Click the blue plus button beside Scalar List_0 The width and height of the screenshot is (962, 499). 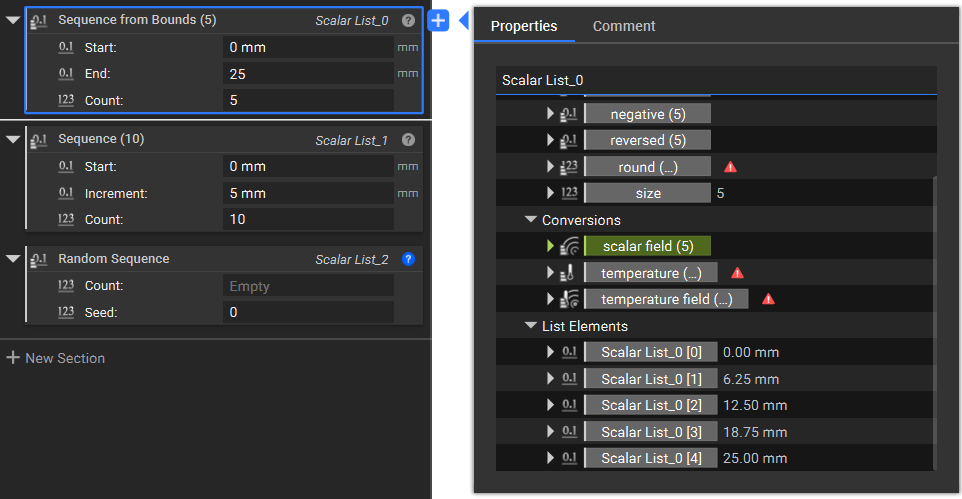[438, 20]
